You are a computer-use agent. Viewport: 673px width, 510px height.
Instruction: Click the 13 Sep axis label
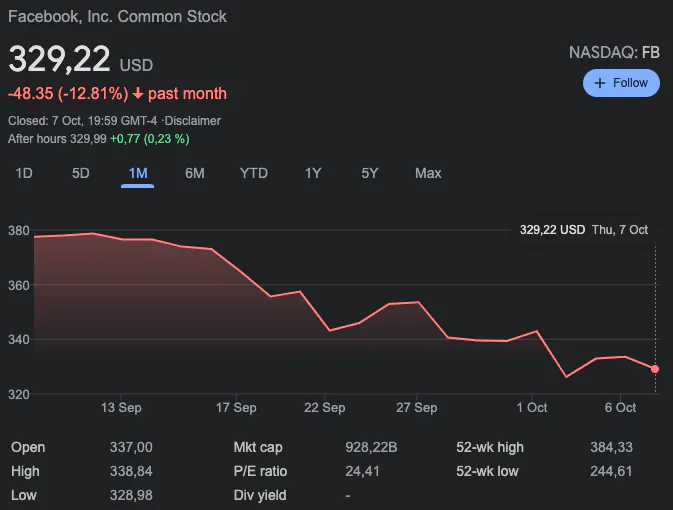point(121,407)
